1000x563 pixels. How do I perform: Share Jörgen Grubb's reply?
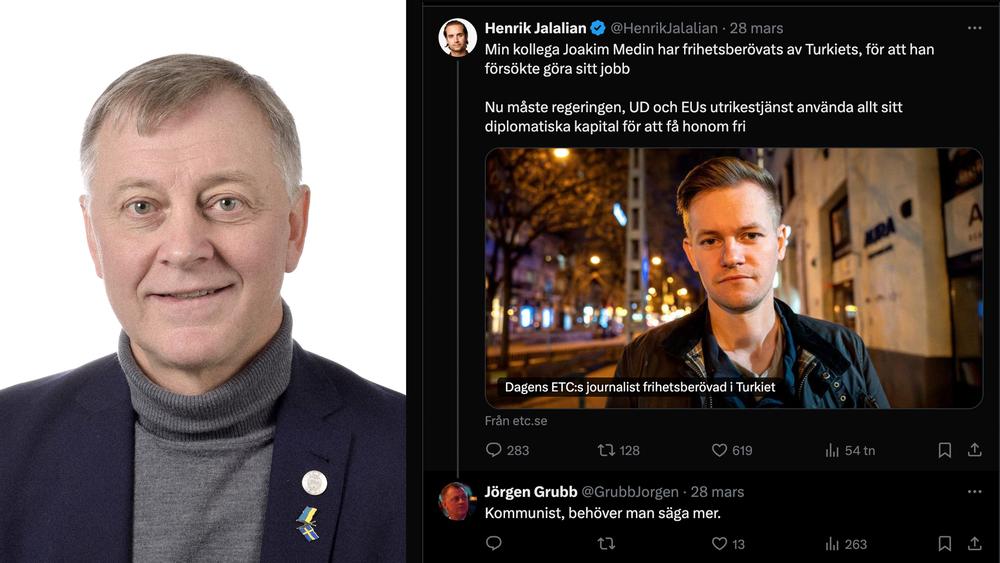[x=974, y=543]
